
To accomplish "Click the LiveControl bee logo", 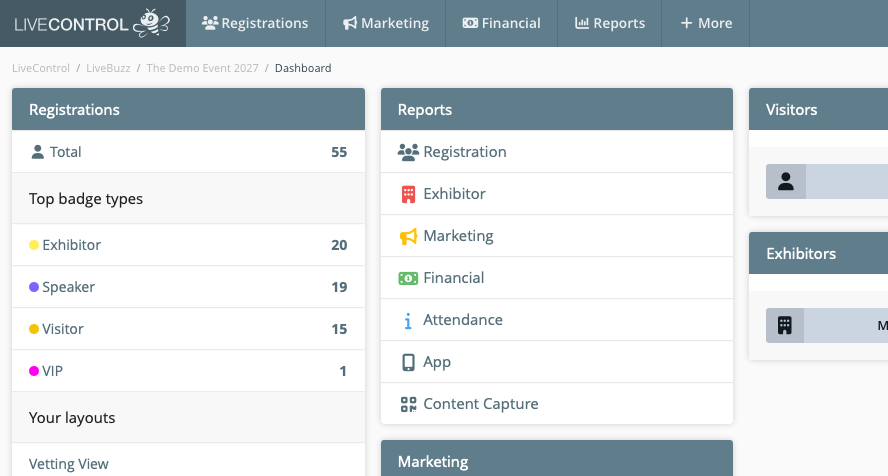I will [x=92, y=23].
